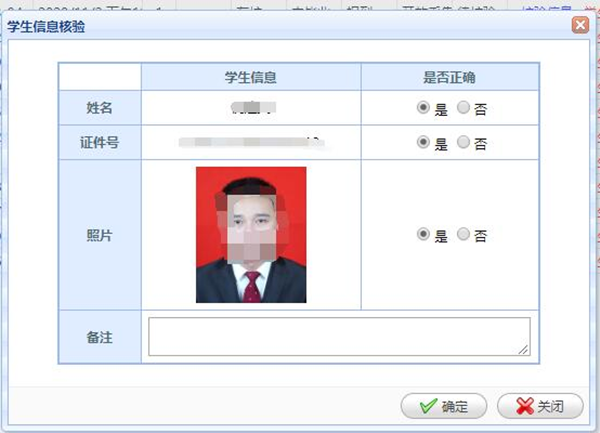Image resolution: width=600 pixels, height=433 pixels.
Task: Click the 姓名 row label
Action: pos(99,108)
